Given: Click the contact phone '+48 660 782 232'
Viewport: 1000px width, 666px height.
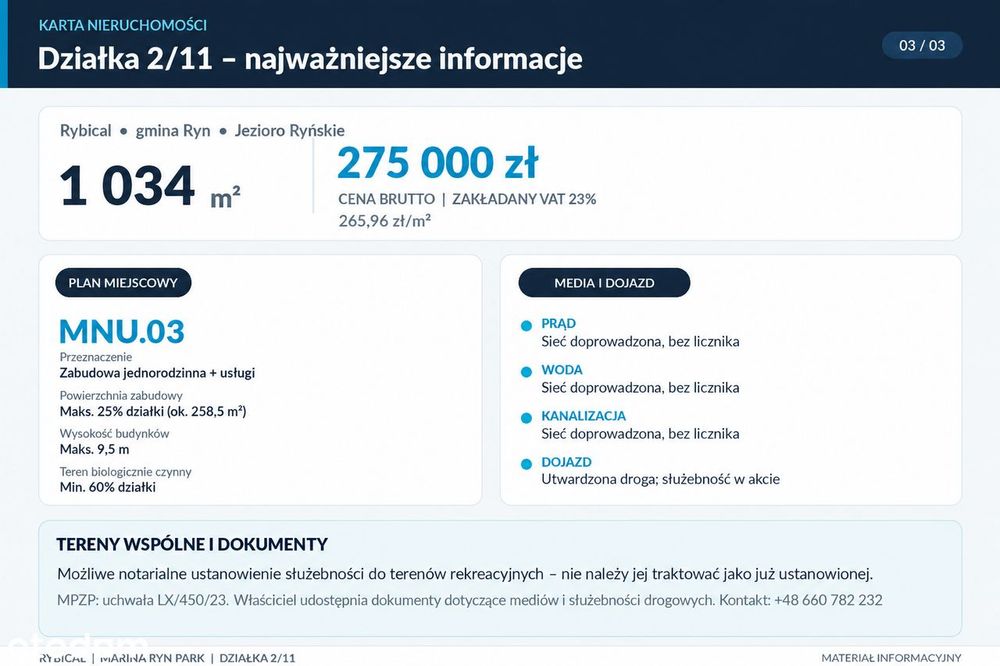Looking at the screenshot, I should coord(828,600).
